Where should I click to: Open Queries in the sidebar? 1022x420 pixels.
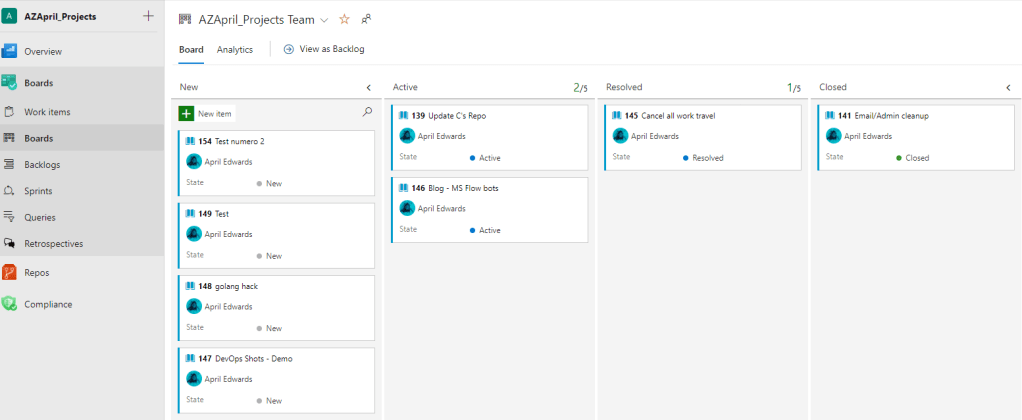click(x=40, y=217)
